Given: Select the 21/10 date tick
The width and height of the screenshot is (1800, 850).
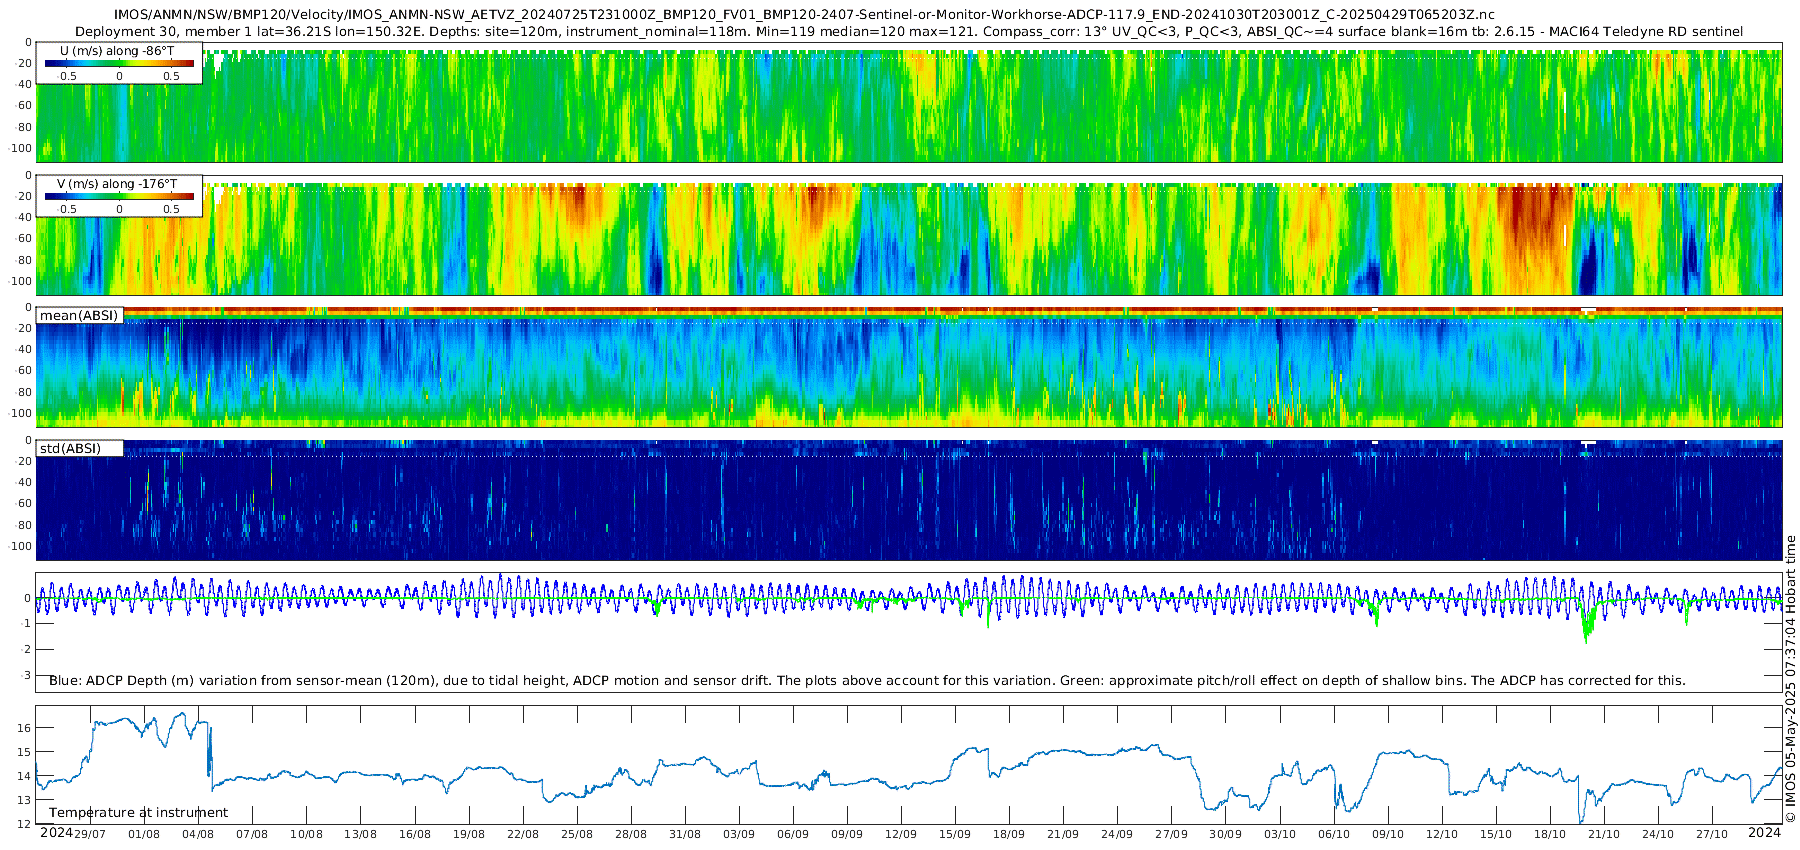Looking at the screenshot, I should coord(1604,834).
